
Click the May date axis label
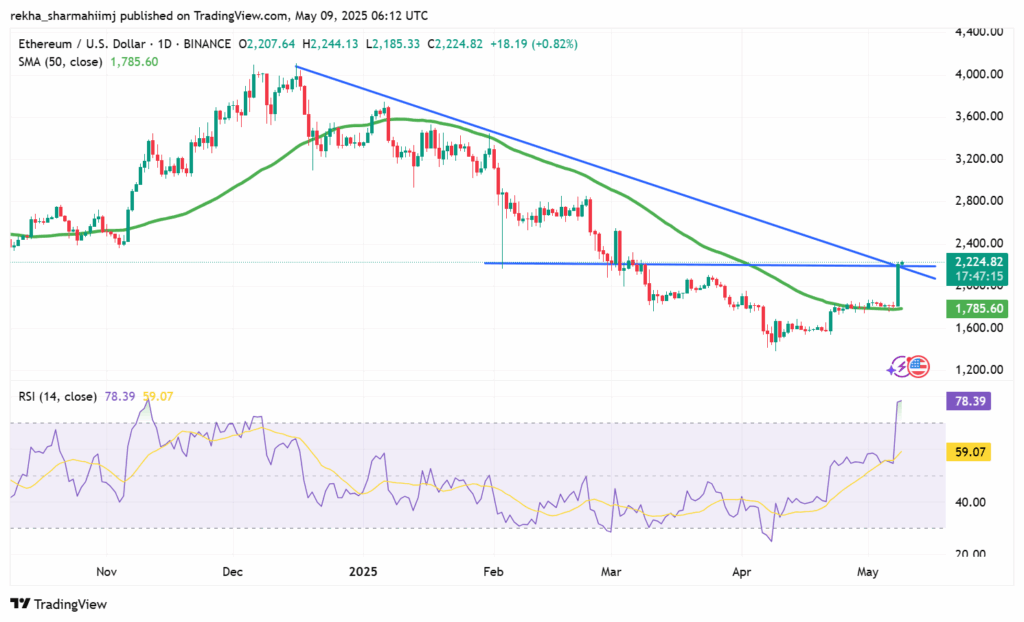tap(867, 572)
